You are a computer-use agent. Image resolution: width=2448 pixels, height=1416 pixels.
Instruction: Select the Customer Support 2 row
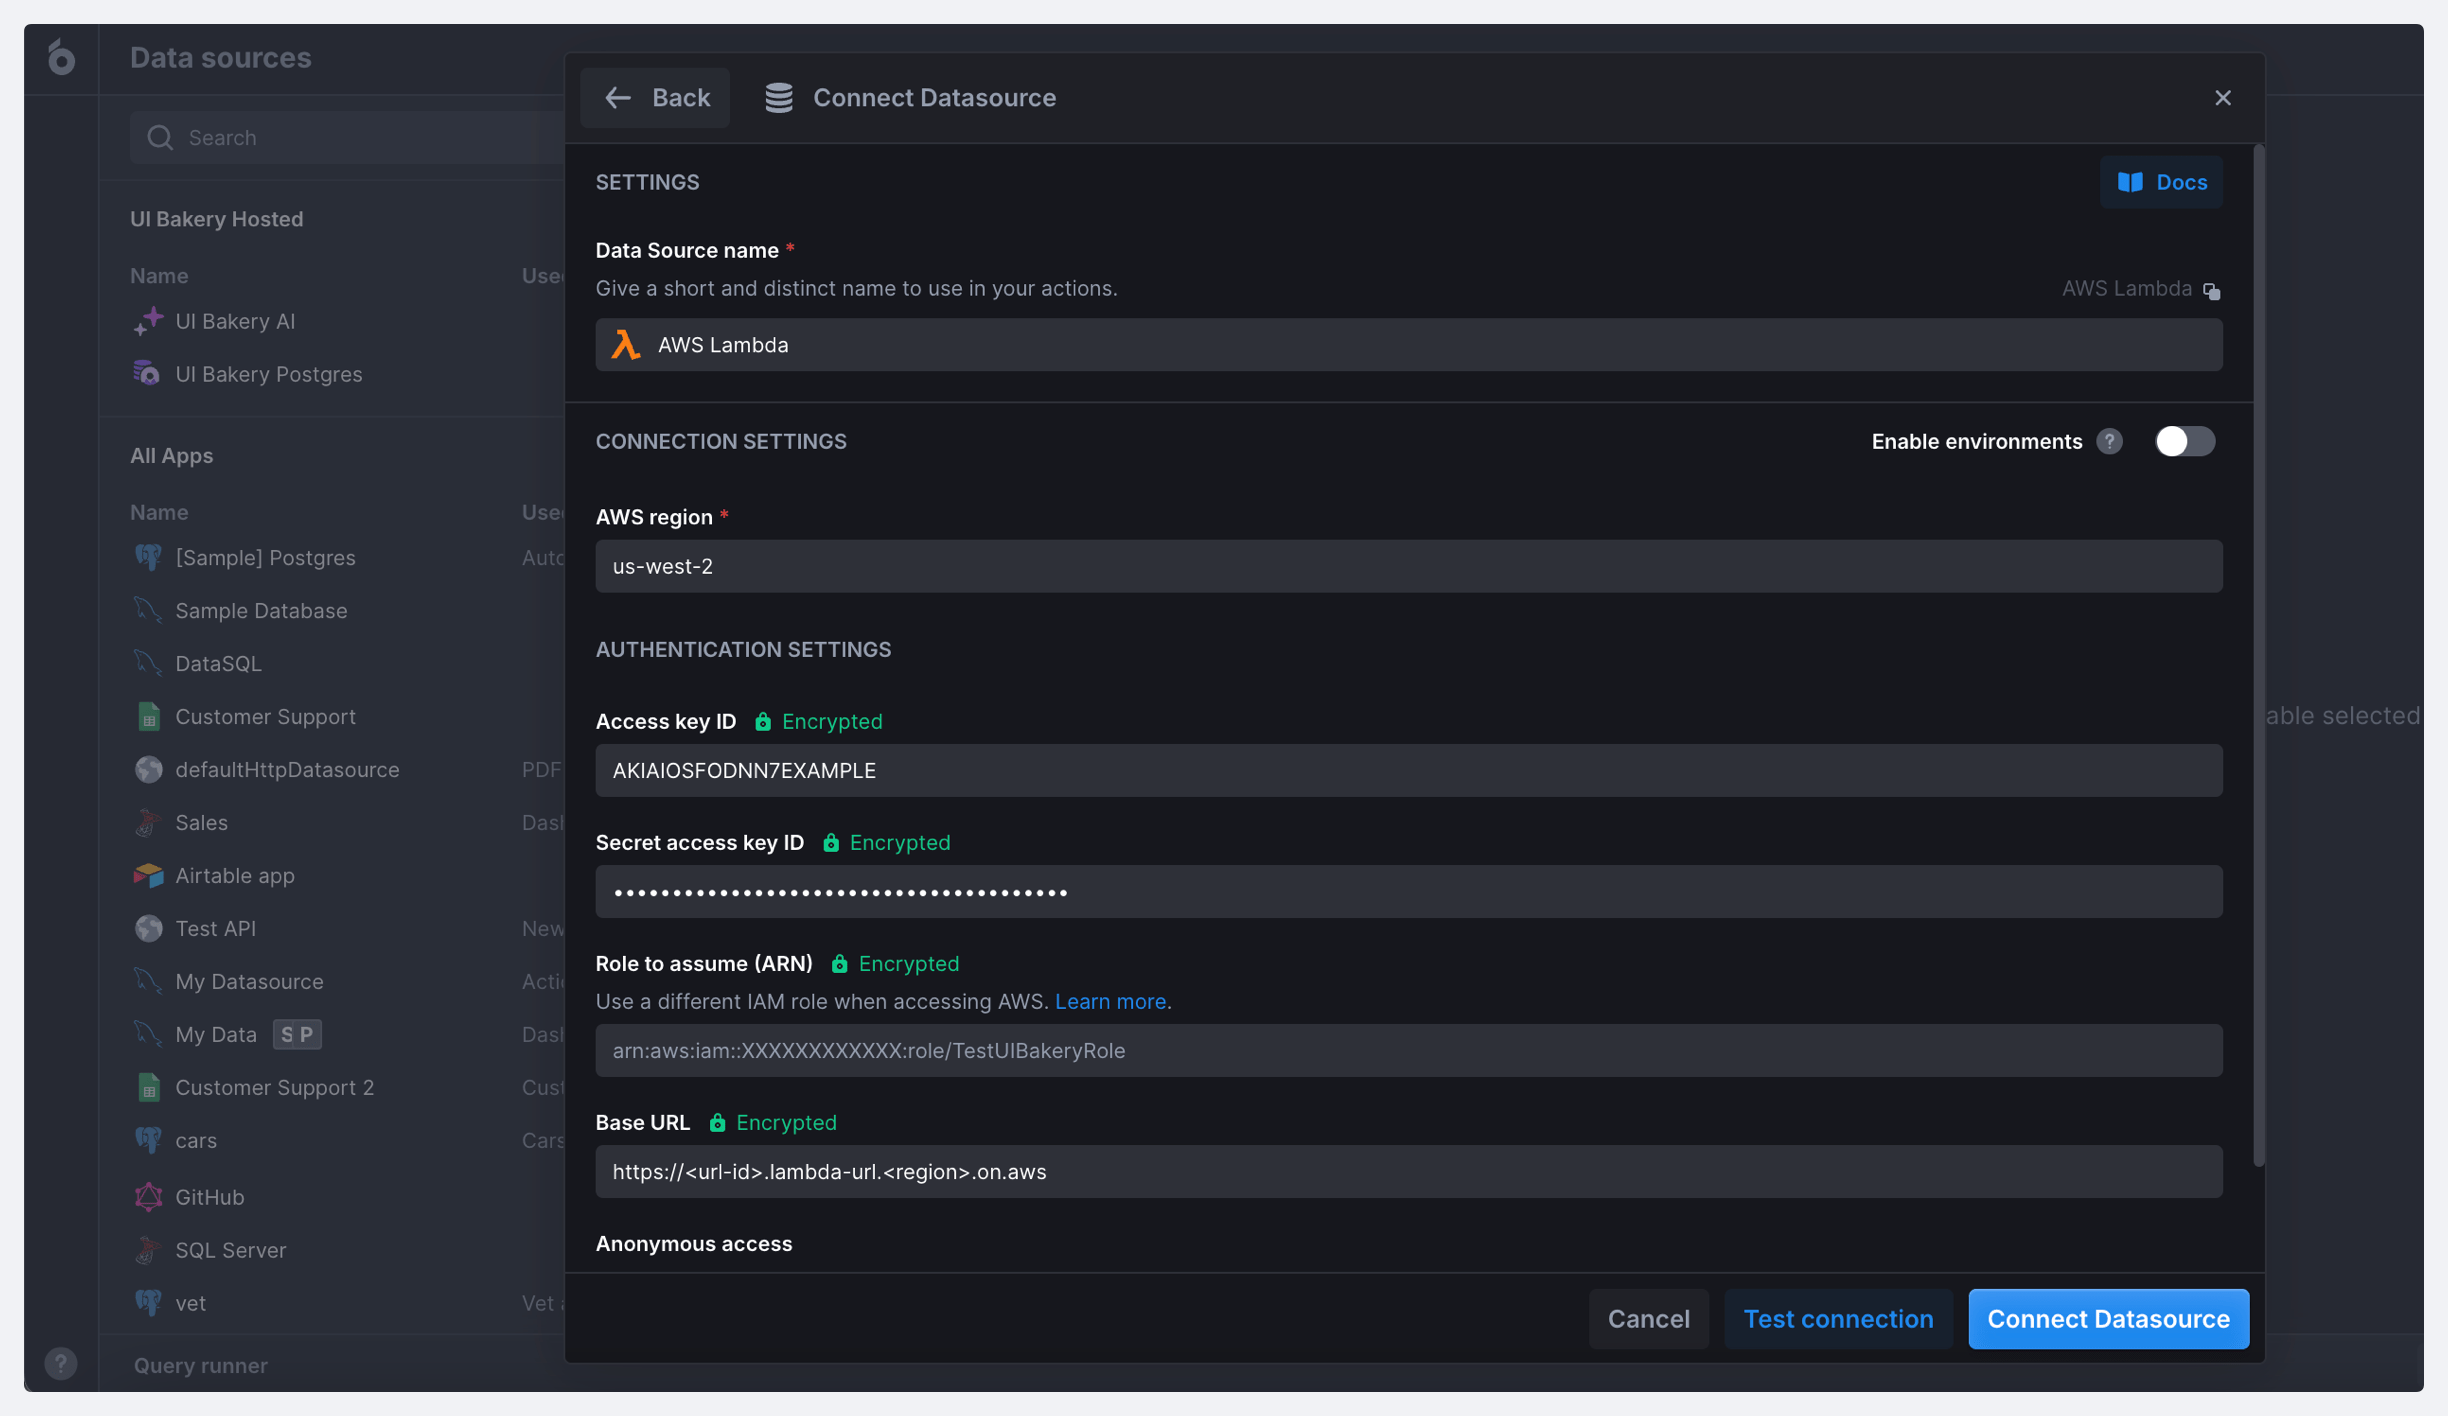275,1088
